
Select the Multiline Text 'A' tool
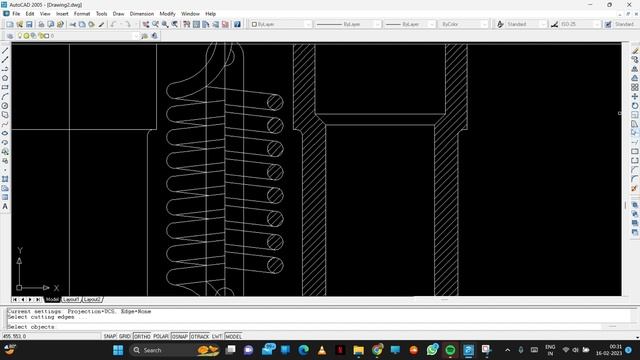tap(5, 207)
